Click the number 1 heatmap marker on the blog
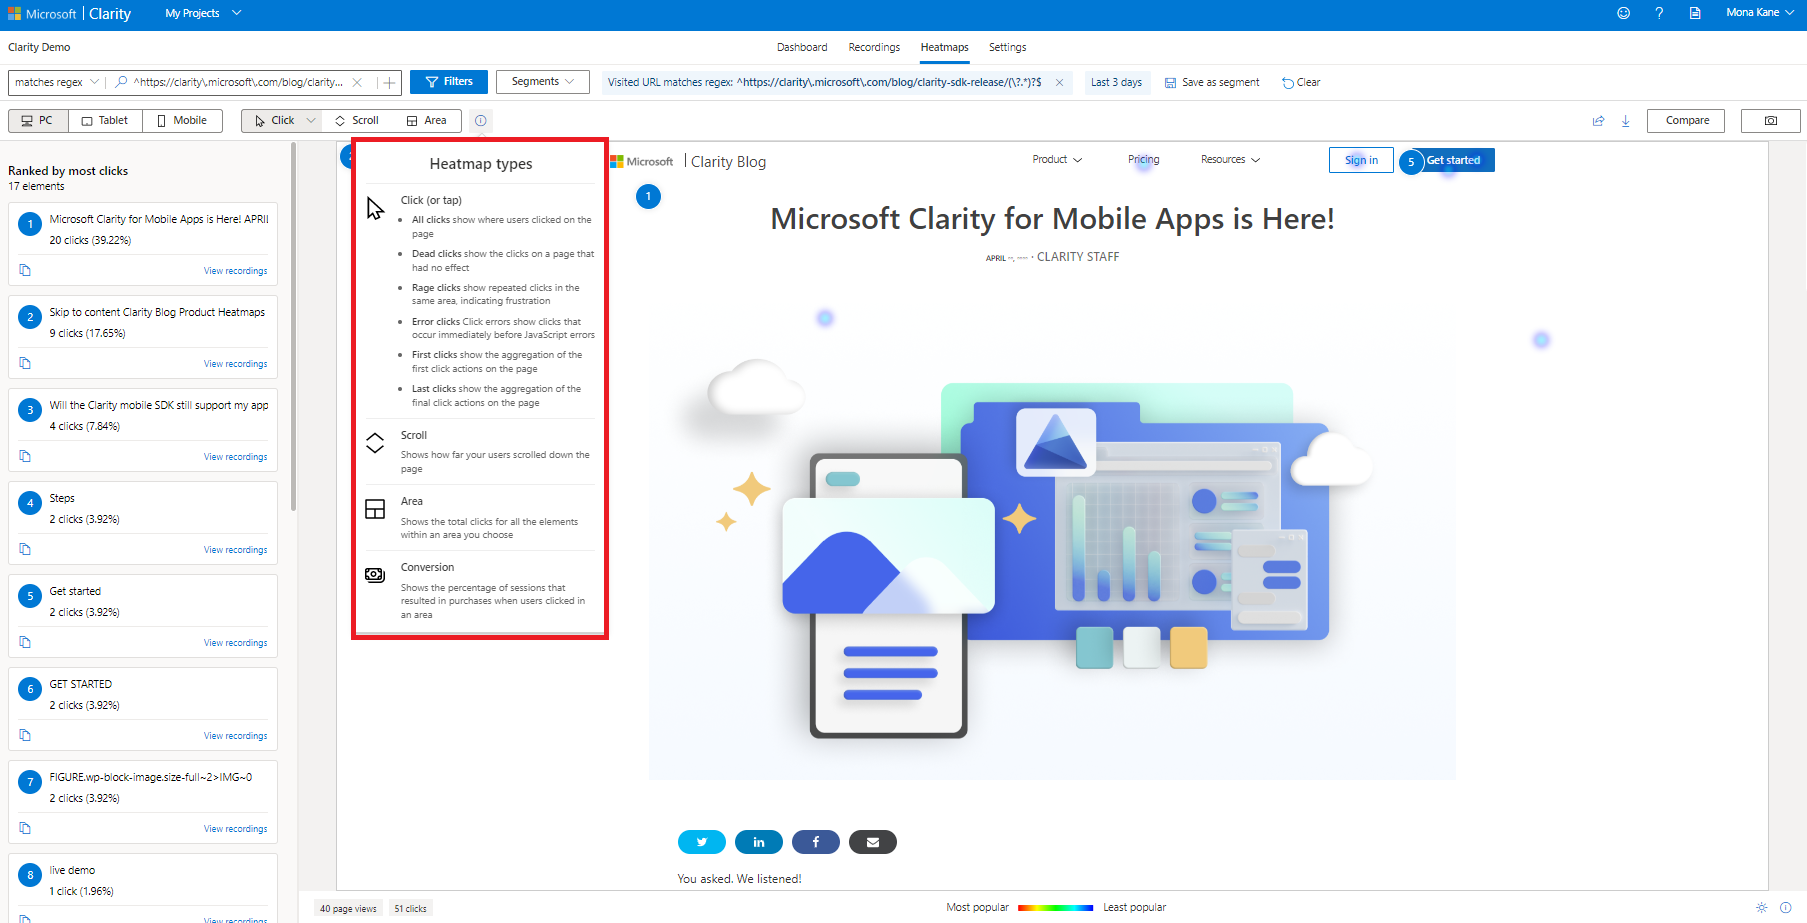 coord(648,197)
